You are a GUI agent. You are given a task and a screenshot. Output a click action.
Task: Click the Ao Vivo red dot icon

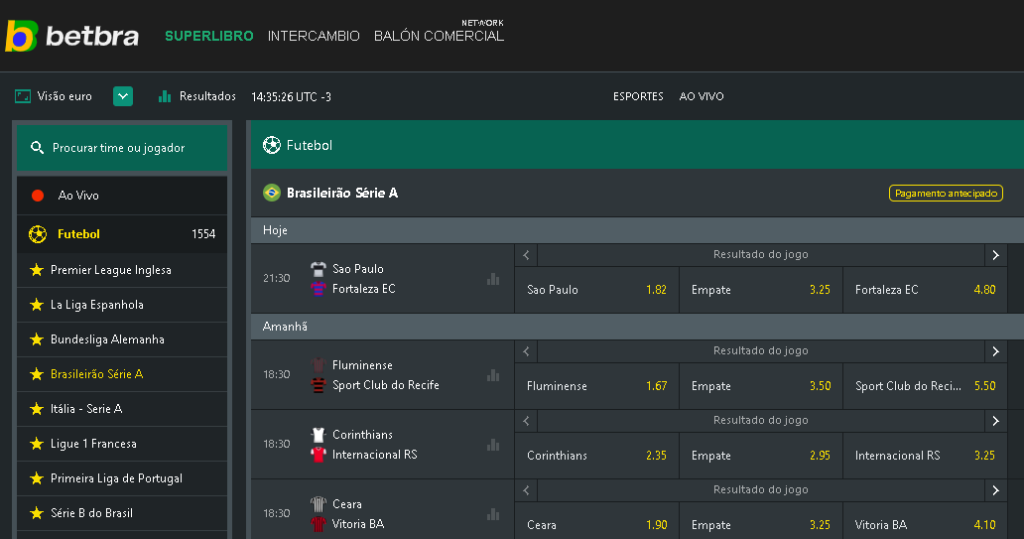pyautogui.click(x=38, y=196)
